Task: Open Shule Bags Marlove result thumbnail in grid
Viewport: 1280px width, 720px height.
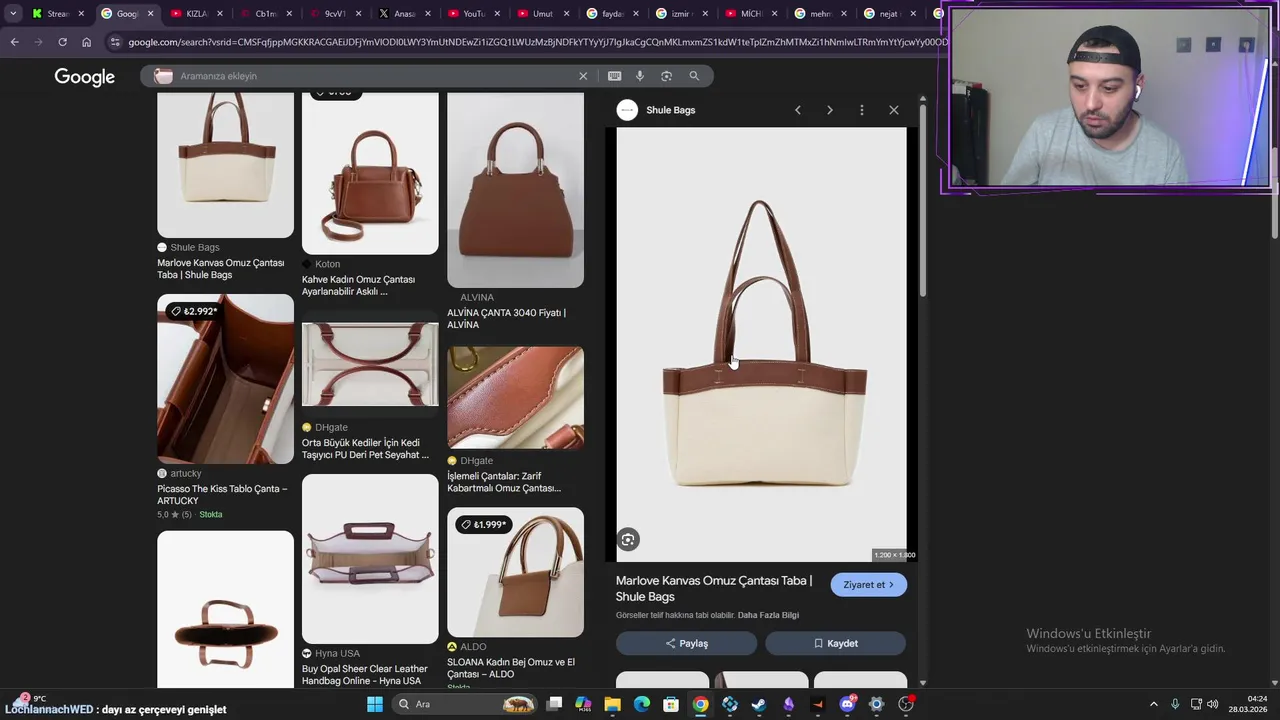Action: point(225,165)
